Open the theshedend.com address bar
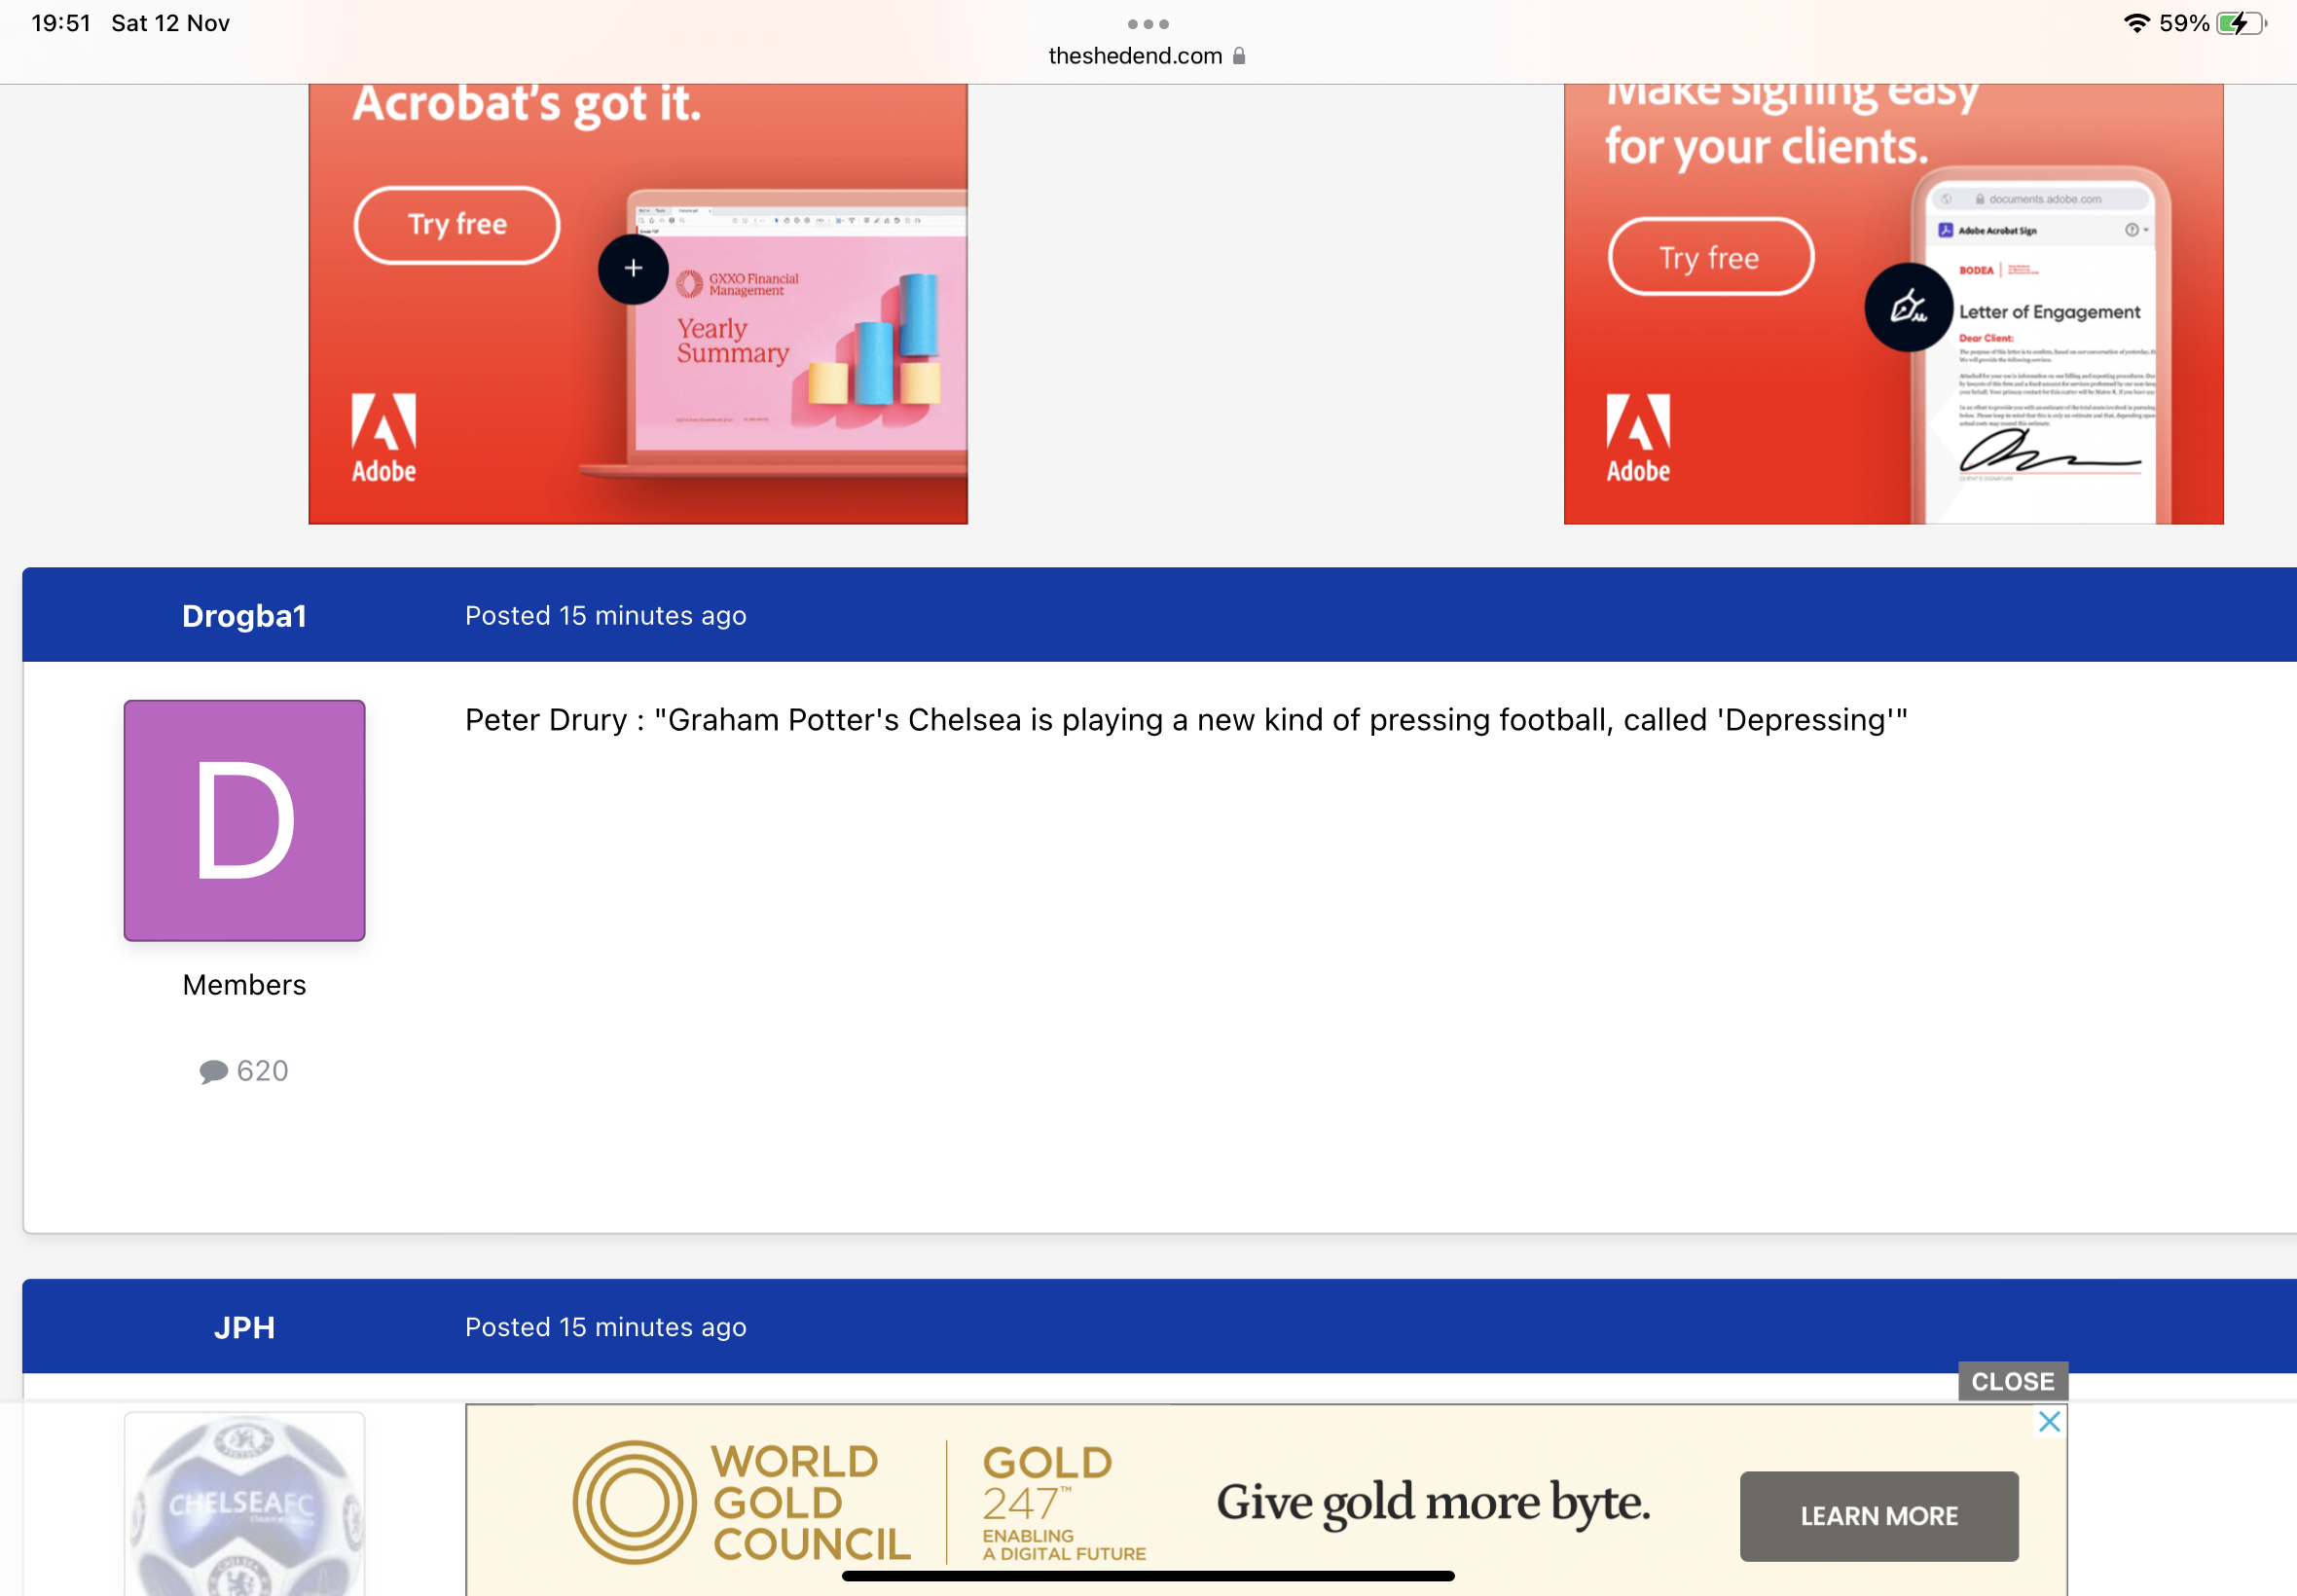Screen dimensions: 2297x1596 coord(1147,56)
